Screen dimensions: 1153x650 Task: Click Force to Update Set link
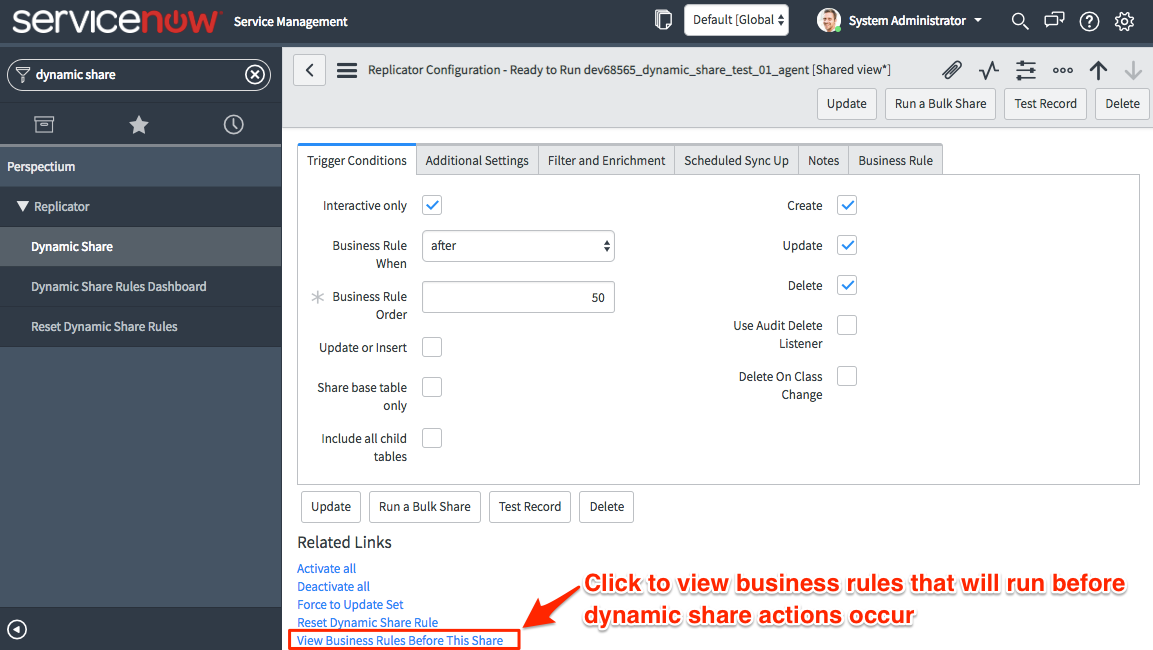(350, 604)
